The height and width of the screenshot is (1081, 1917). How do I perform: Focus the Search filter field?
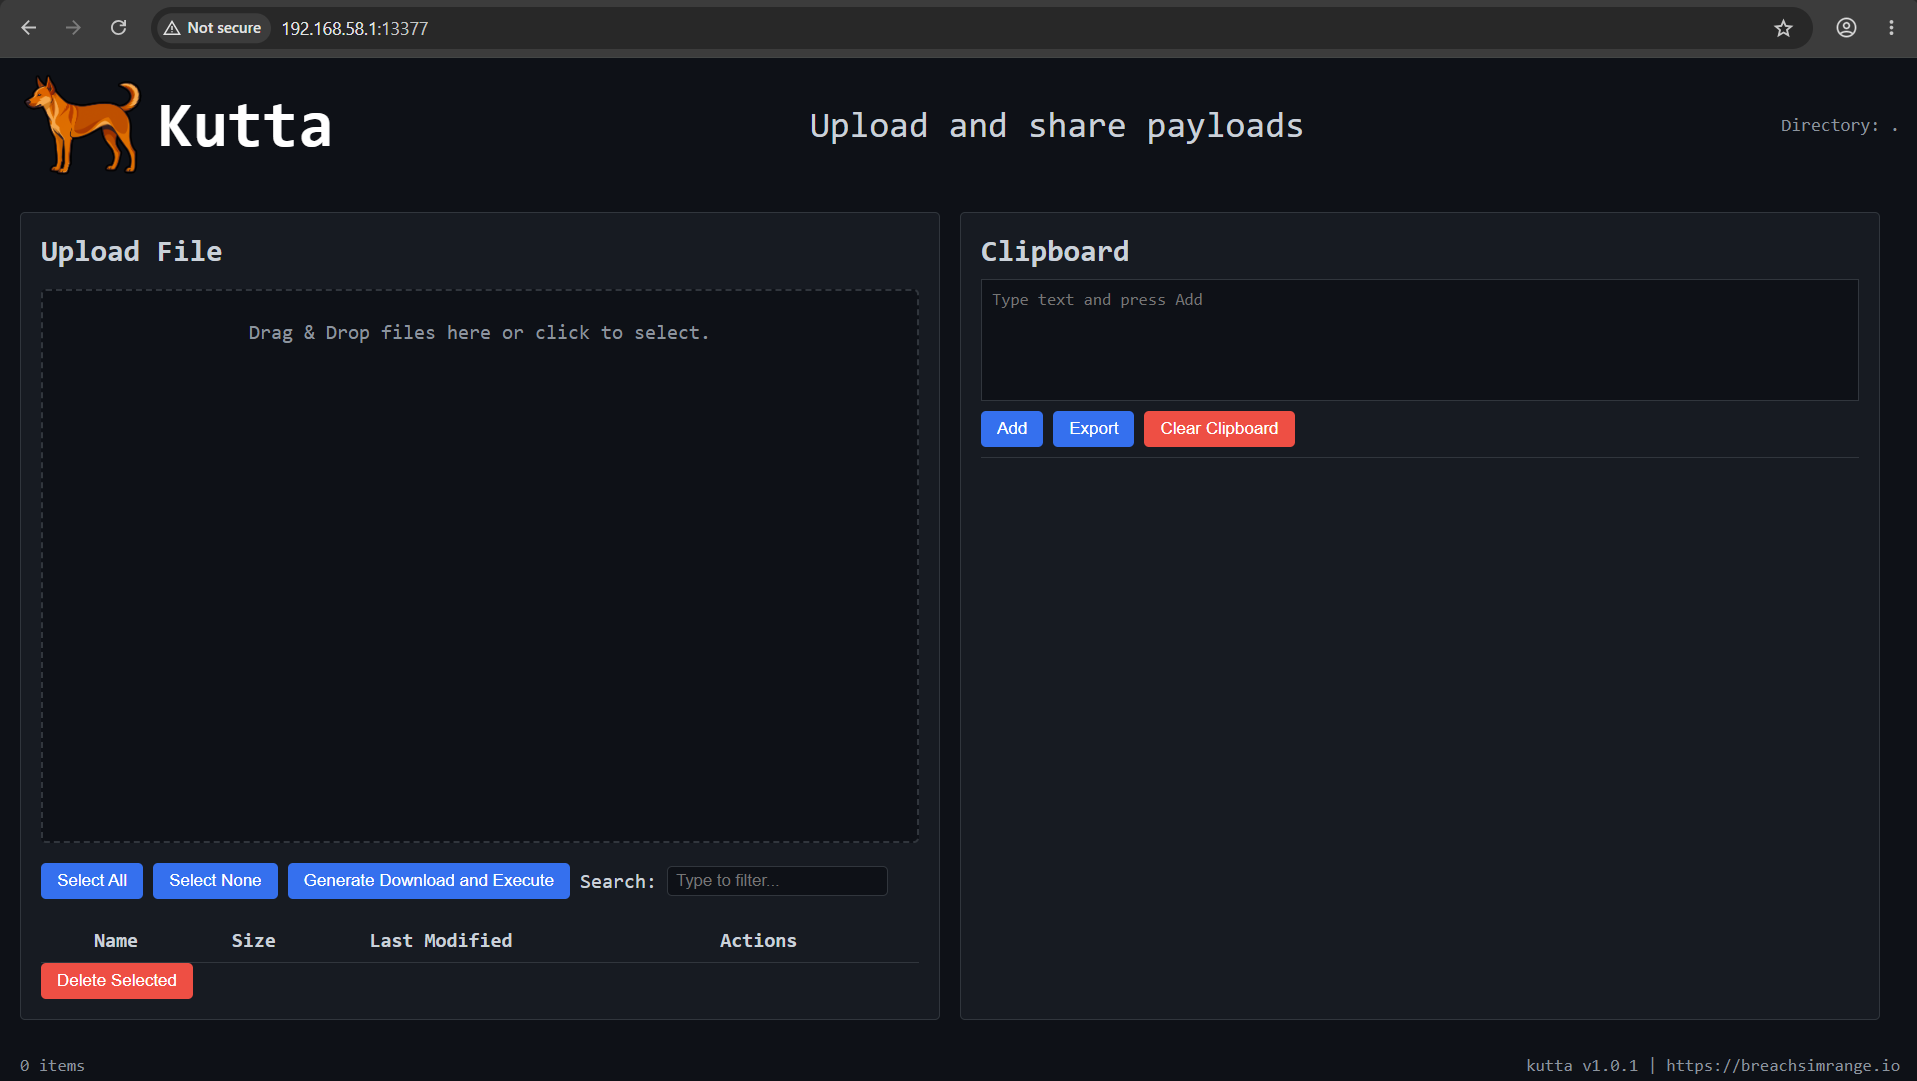[777, 881]
